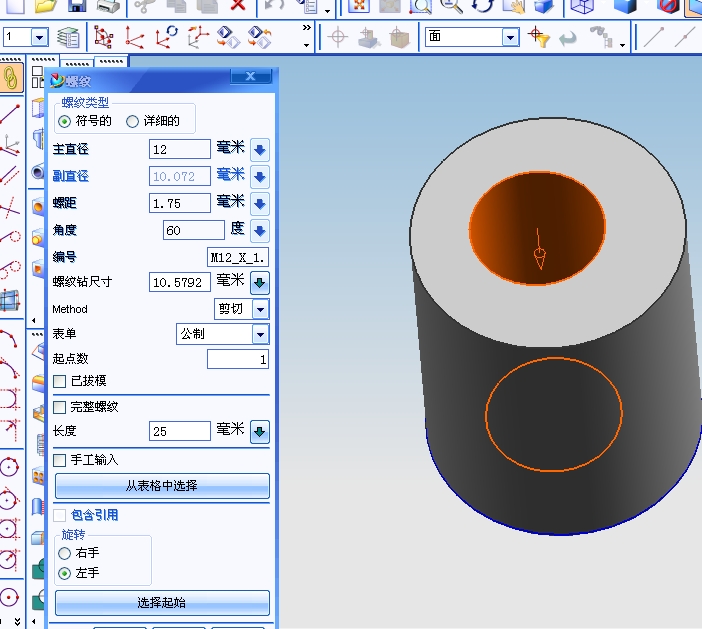The height and width of the screenshot is (629, 702).
Task: Click the selection filter funnel icon
Action: point(539,37)
